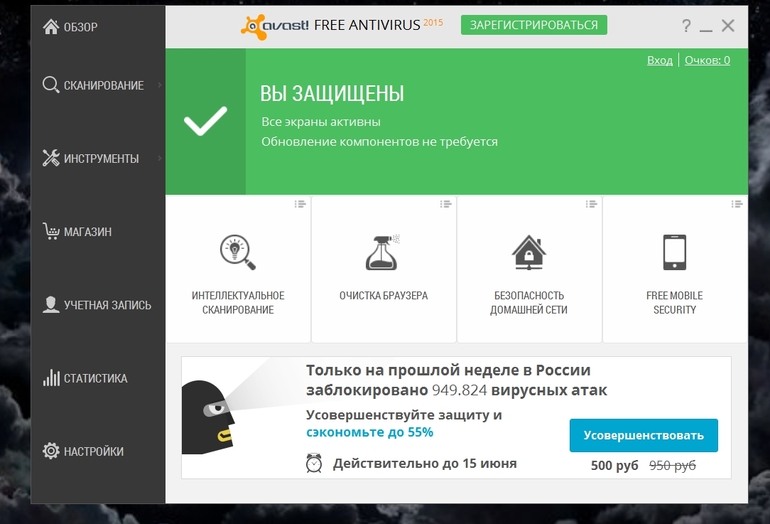Click the alarm clock icon in the offer
770x524 pixels.
314,463
